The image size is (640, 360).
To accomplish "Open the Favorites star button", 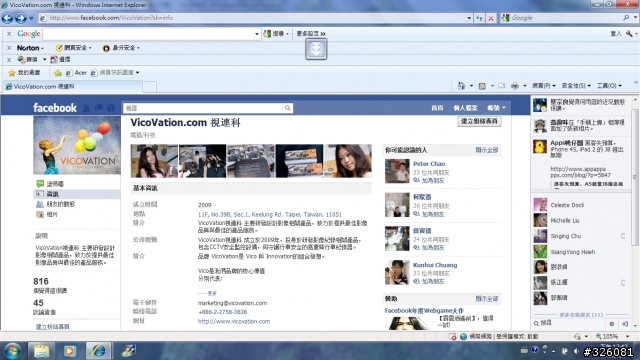I will (x=24, y=73).
